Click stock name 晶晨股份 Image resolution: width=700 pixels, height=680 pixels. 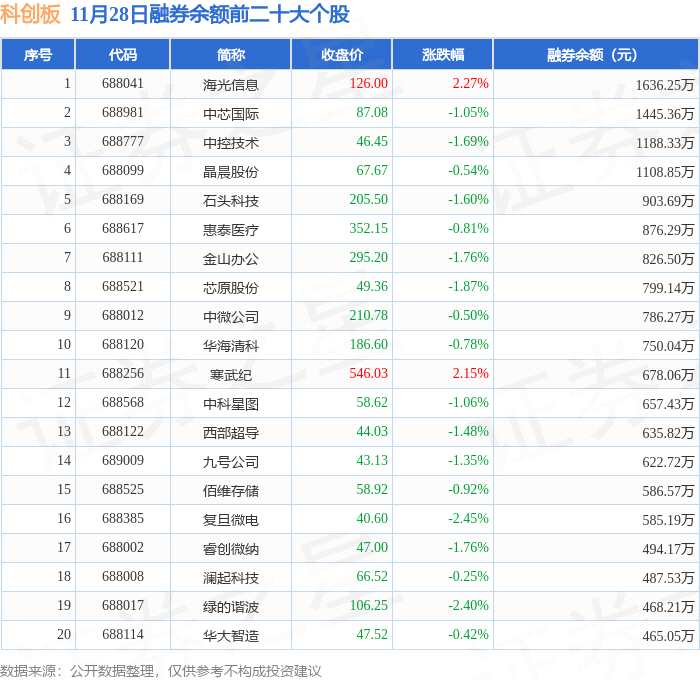pos(231,172)
